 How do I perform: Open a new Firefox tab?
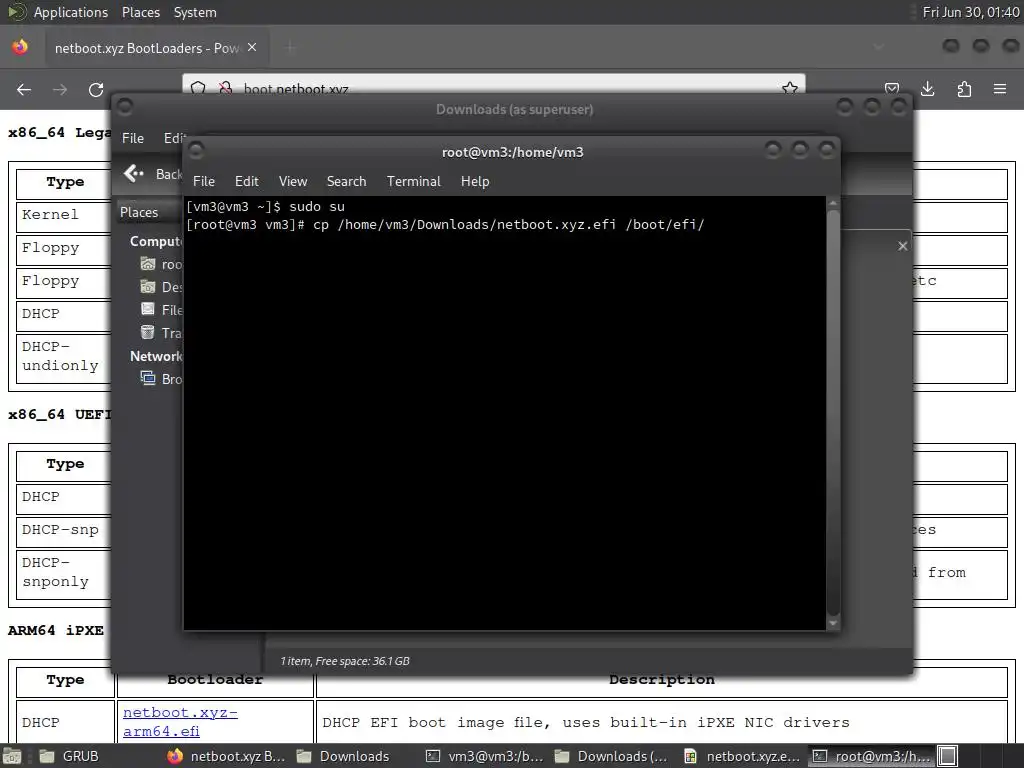[290, 48]
